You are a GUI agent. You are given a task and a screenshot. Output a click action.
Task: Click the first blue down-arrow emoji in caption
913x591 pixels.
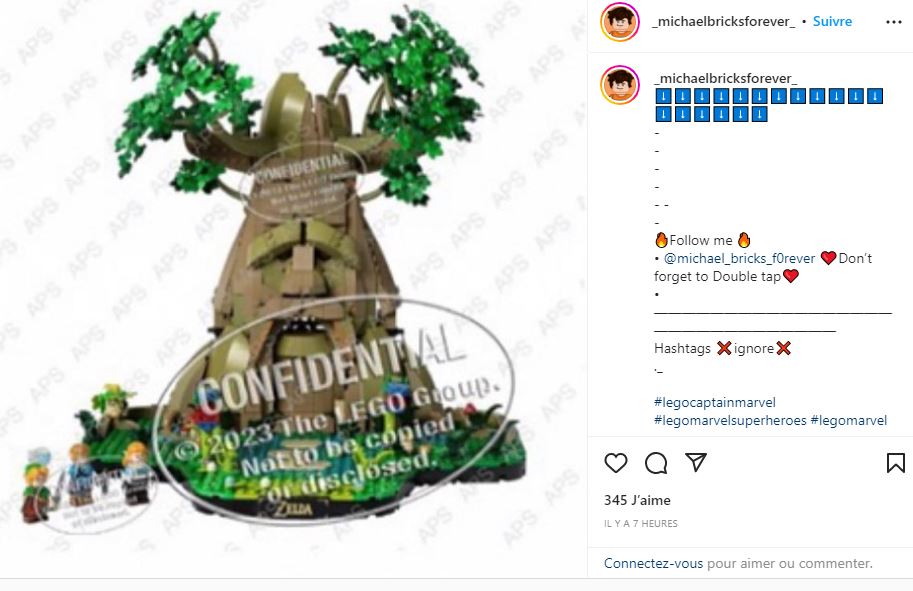pos(663,96)
